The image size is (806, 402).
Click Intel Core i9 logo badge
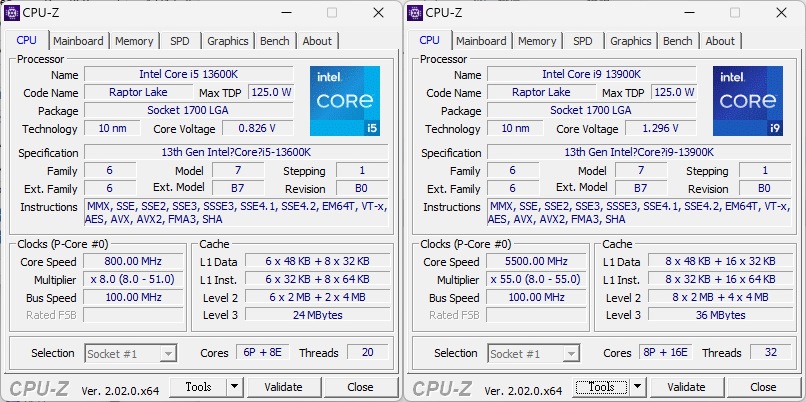(748, 101)
